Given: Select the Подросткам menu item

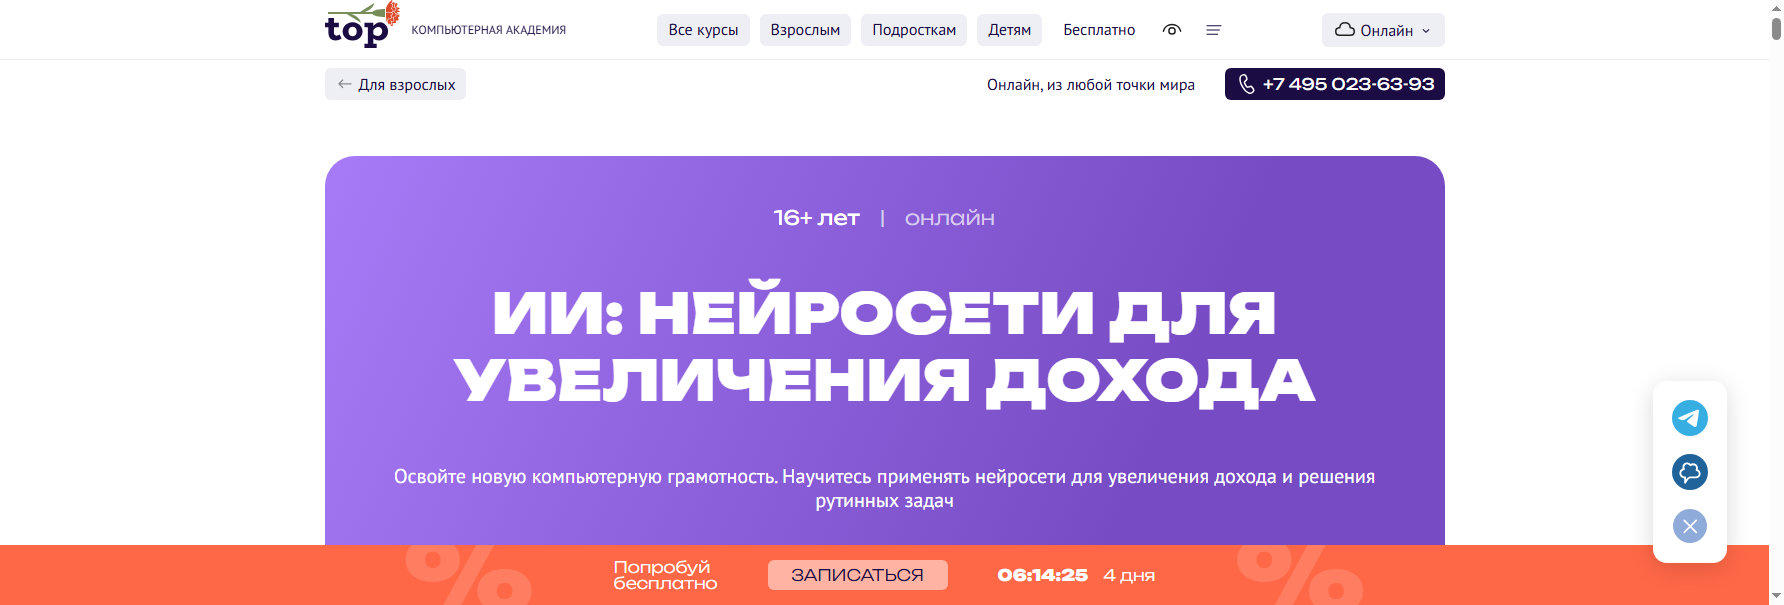Looking at the screenshot, I should click(914, 30).
